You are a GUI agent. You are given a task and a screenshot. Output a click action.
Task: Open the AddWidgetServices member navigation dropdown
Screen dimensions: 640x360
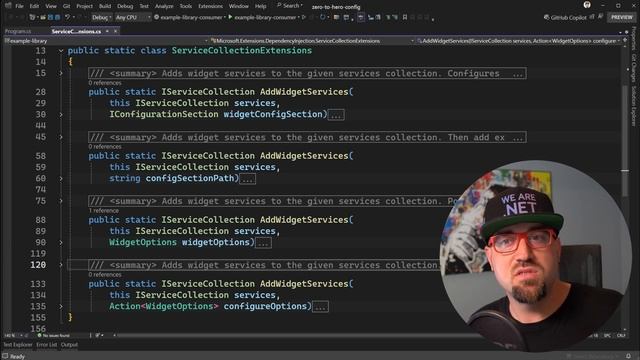click(x=519, y=41)
